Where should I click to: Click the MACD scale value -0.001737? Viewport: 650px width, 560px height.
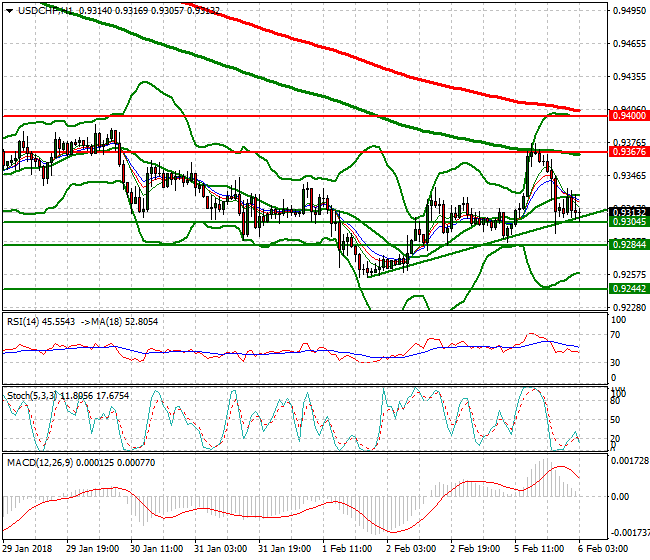[x=630, y=532]
